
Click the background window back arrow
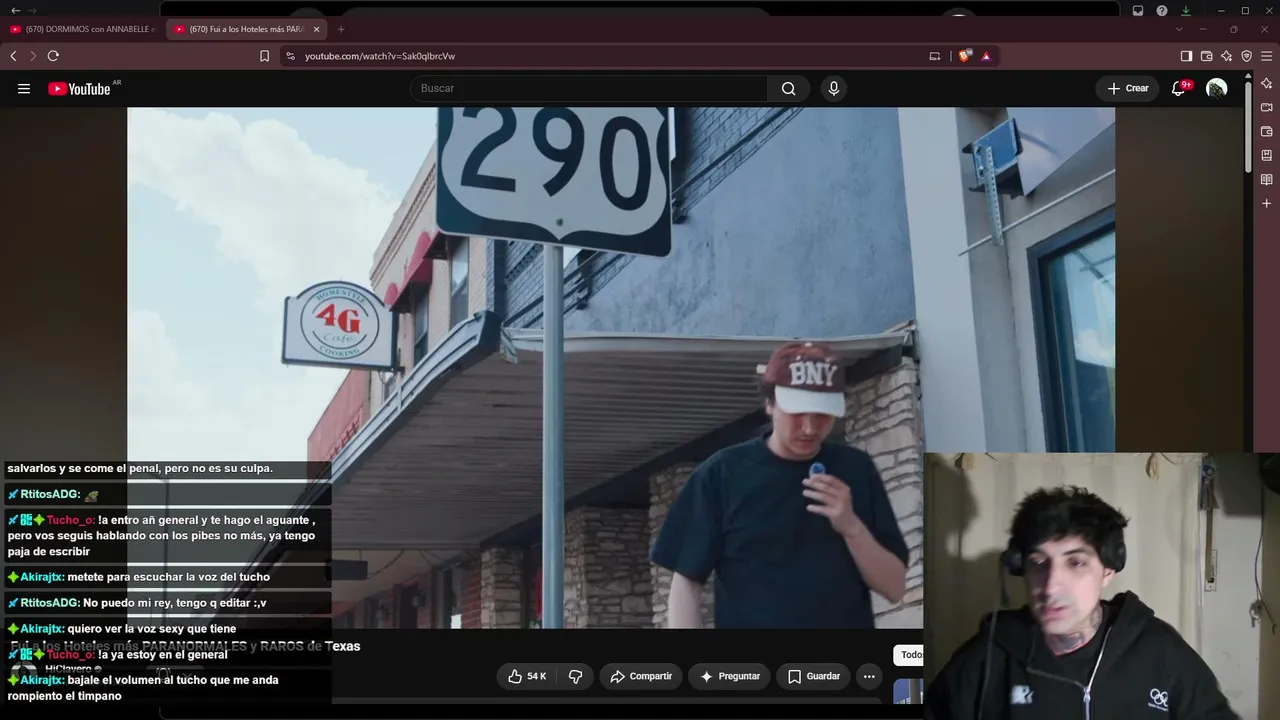pos(15,10)
